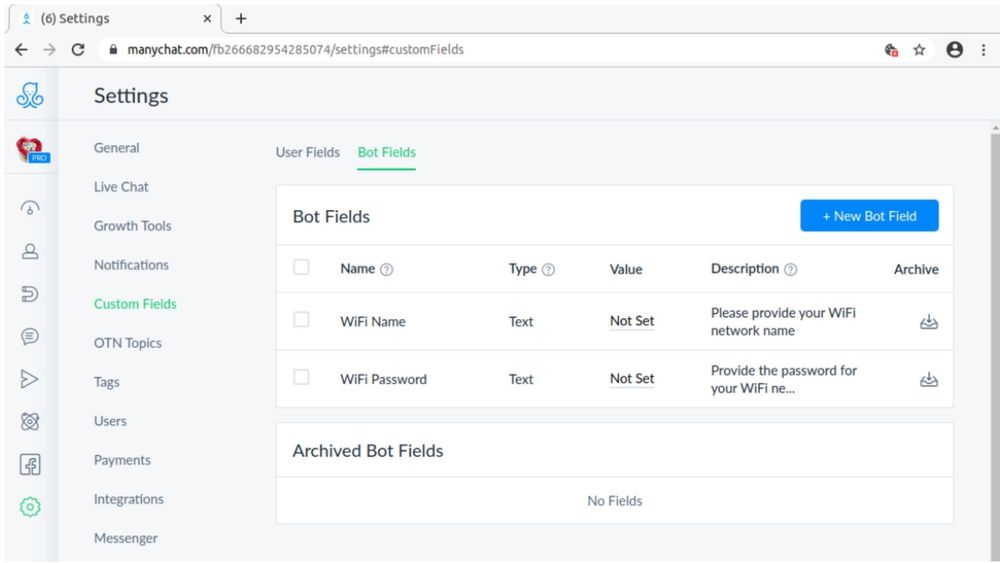Open the browser profile avatar
The width and height of the screenshot is (1000, 563).
click(955, 50)
